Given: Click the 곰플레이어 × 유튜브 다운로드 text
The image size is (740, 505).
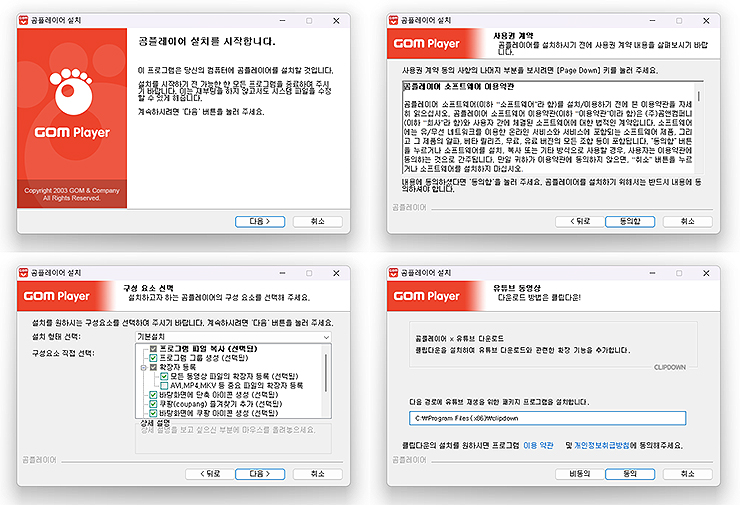Looking at the screenshot, I should (x=459, y=339).
